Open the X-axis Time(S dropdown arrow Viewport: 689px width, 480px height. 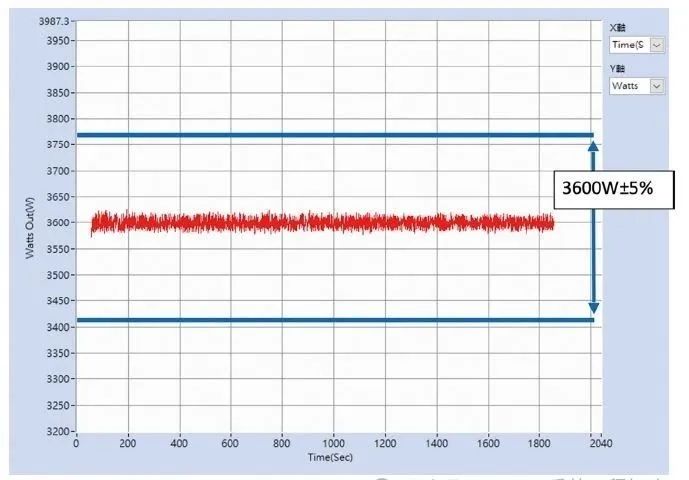[x=656, y=45]
